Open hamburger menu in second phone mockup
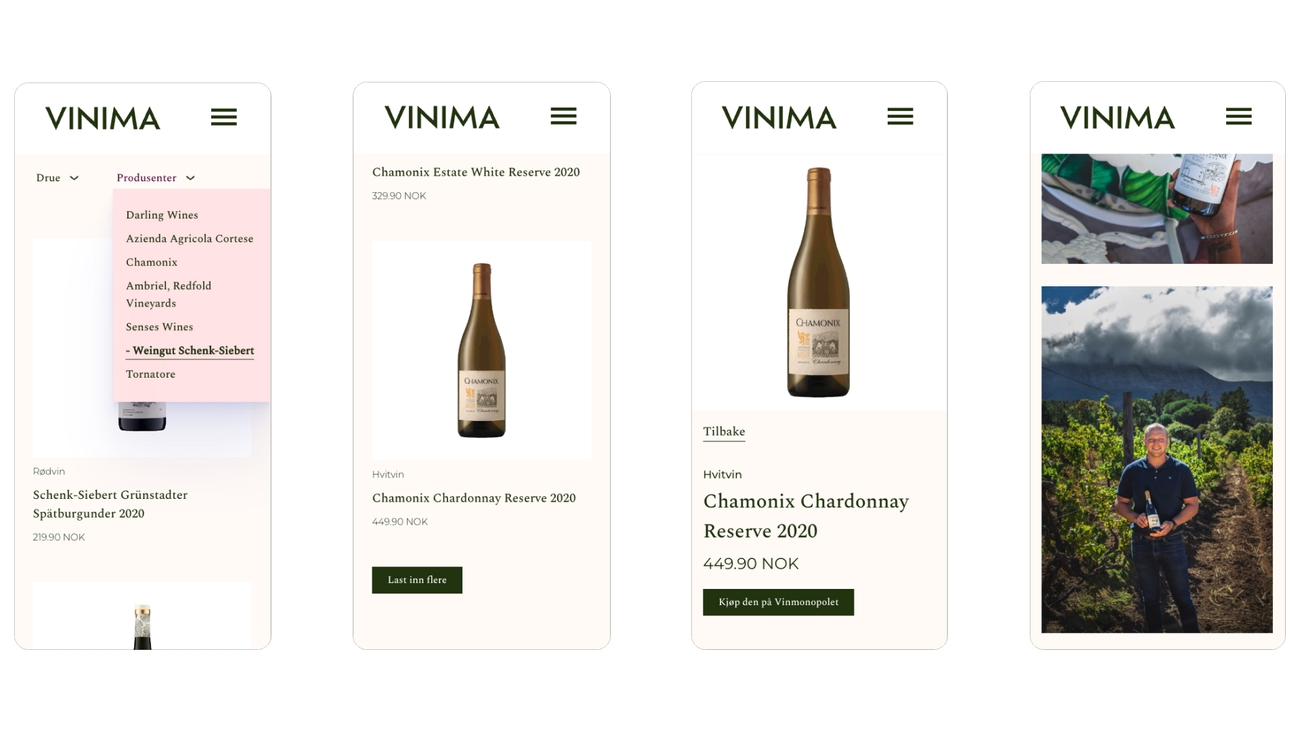The width and height of the screenshot is (1300, 731). click(563, 116)
